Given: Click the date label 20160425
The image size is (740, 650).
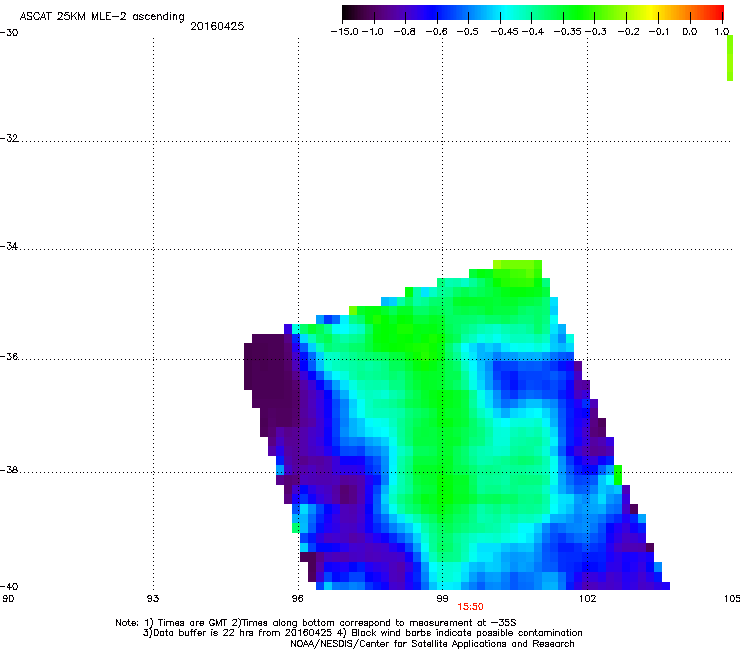Looking at the screenshot, I should tap(217, 26).
